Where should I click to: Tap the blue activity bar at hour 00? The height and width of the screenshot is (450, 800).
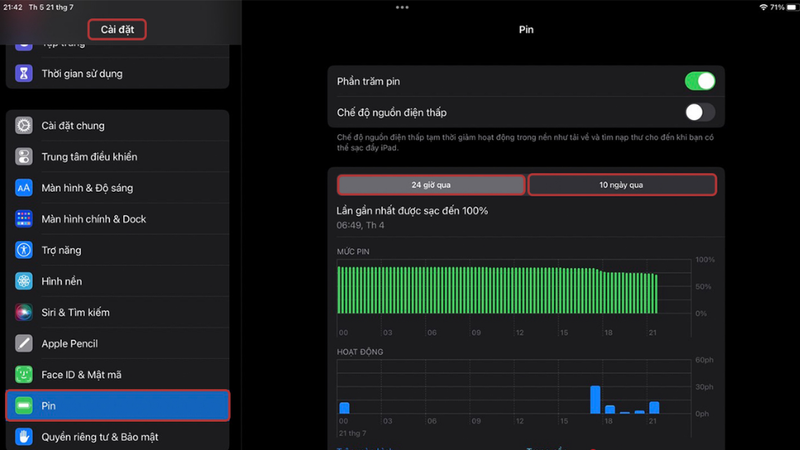point(344,408)
